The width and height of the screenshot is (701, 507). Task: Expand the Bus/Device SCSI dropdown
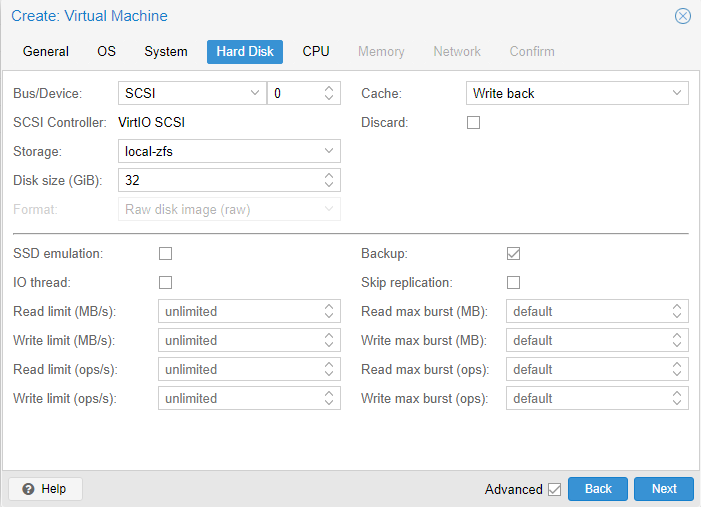[x=255, y=93]
